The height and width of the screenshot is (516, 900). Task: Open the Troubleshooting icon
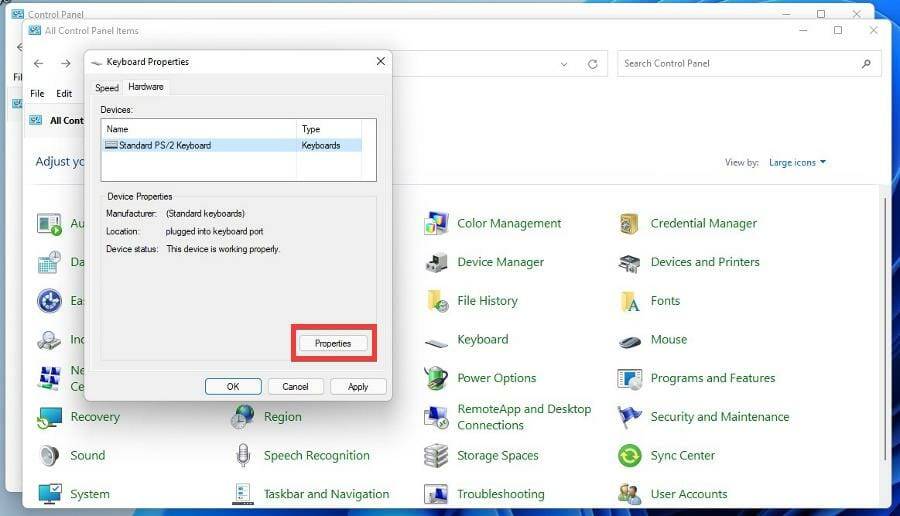[x=436, y=494]
